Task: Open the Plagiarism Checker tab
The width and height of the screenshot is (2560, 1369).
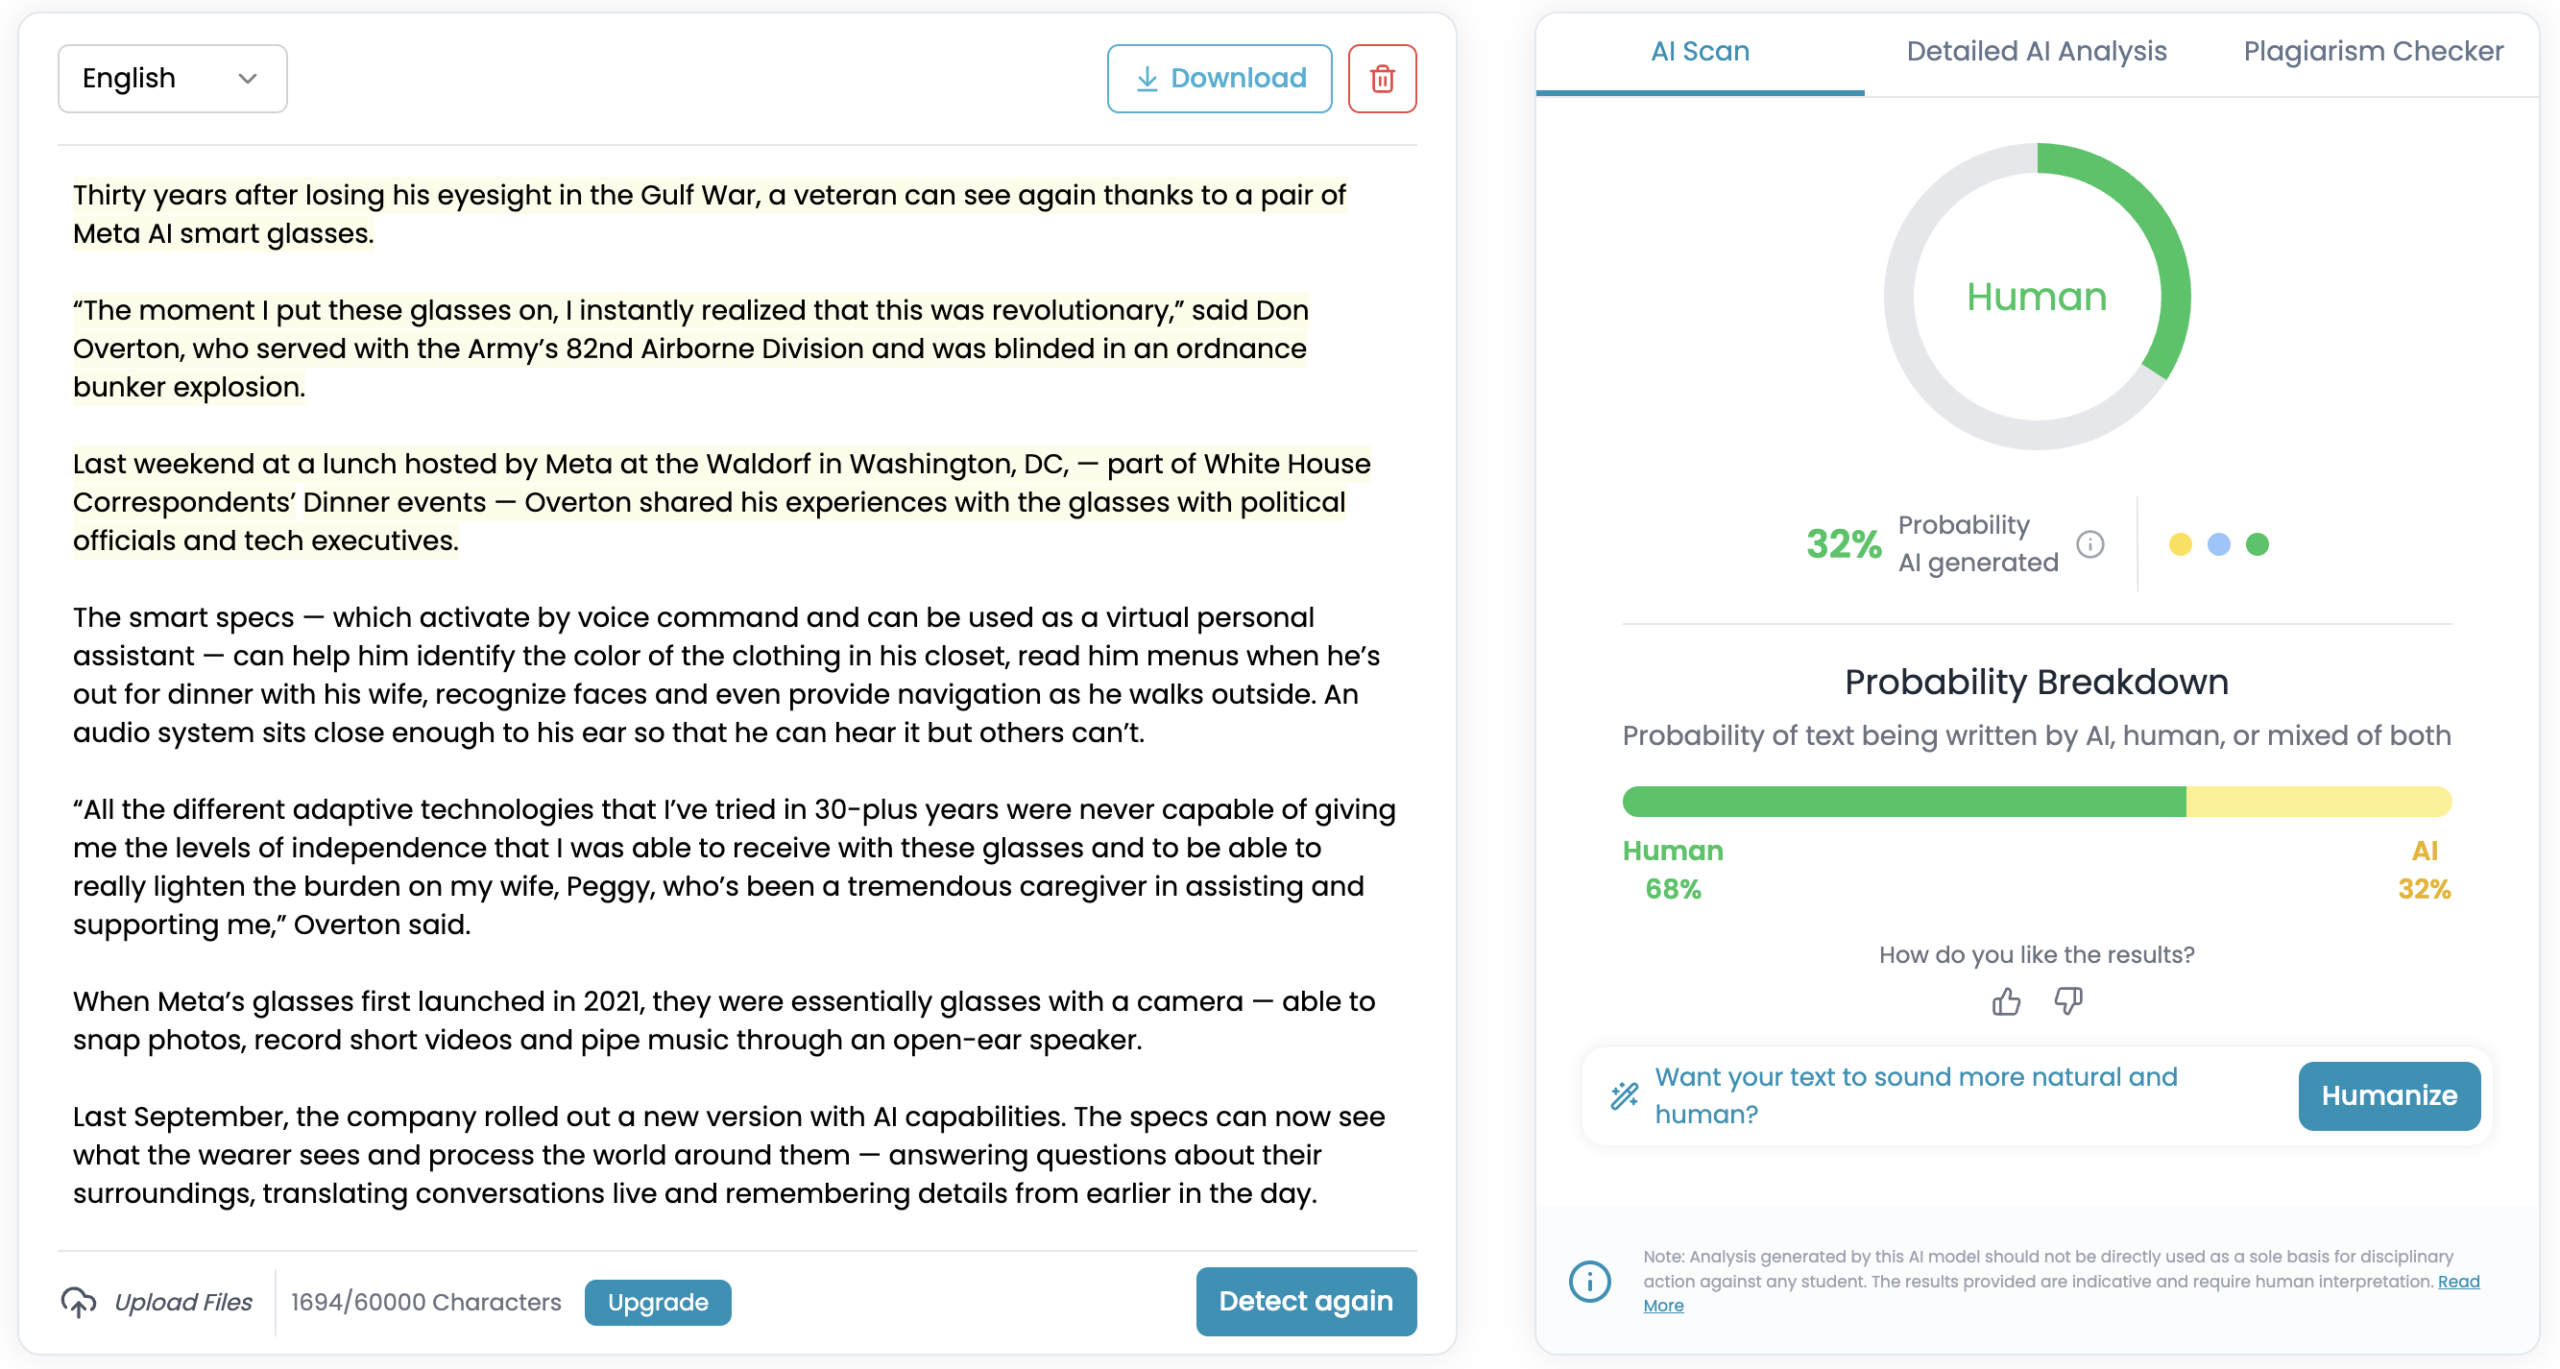Action: click(x=2372, y=51)
